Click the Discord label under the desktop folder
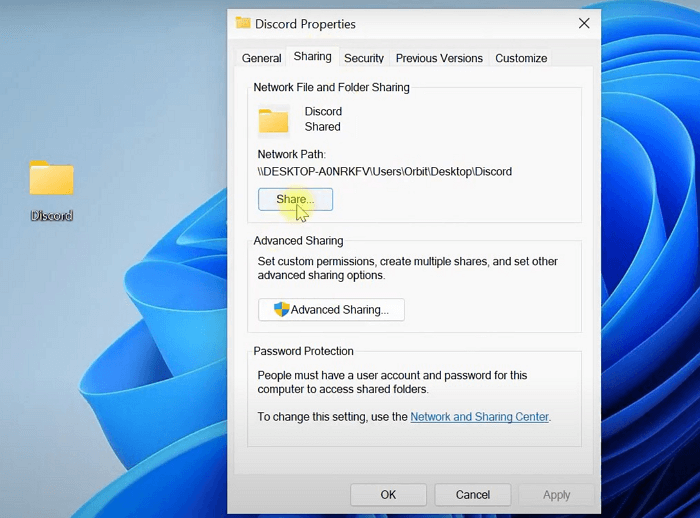This screenshot has height=518, width=700. pos(51,216)
